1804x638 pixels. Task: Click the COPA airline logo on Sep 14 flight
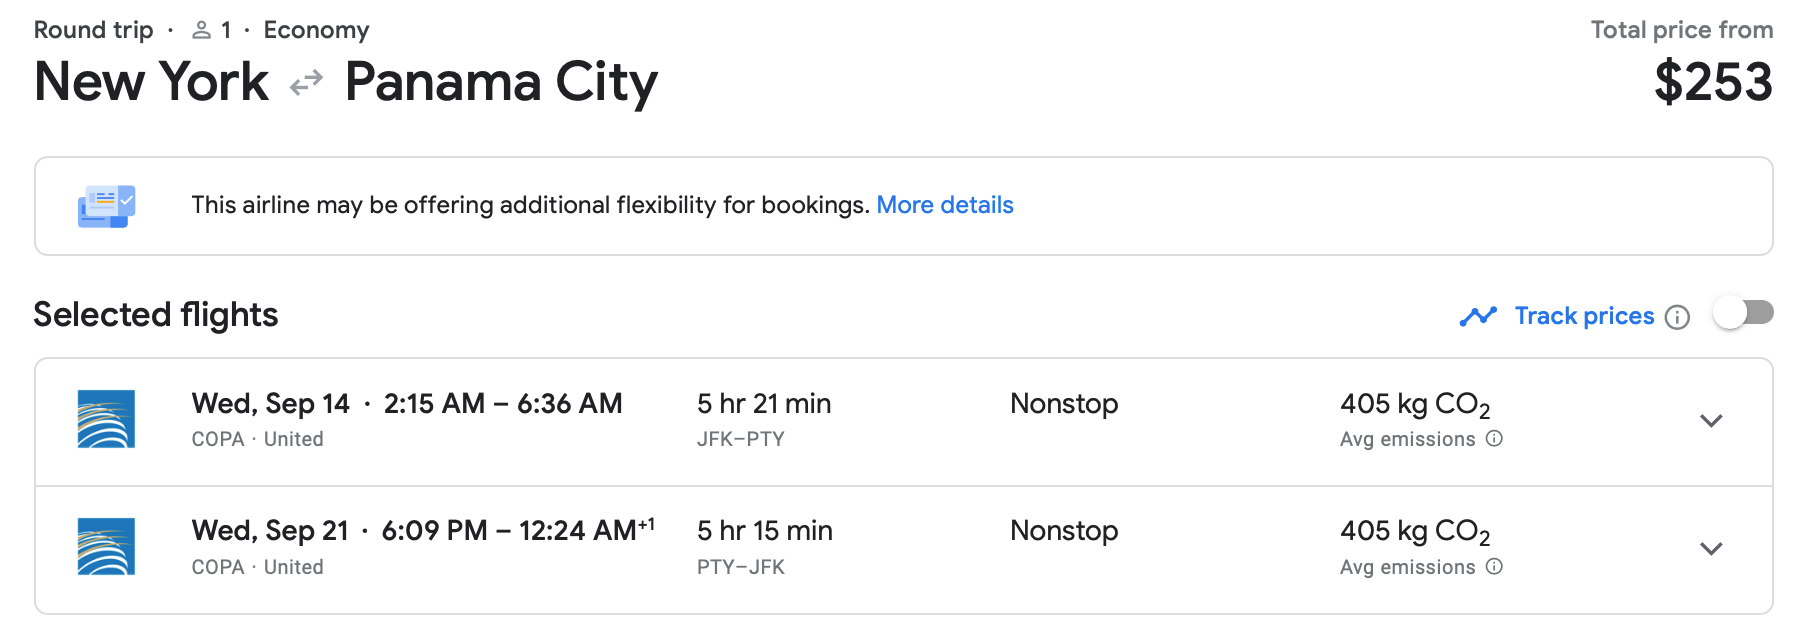point(106,419)
